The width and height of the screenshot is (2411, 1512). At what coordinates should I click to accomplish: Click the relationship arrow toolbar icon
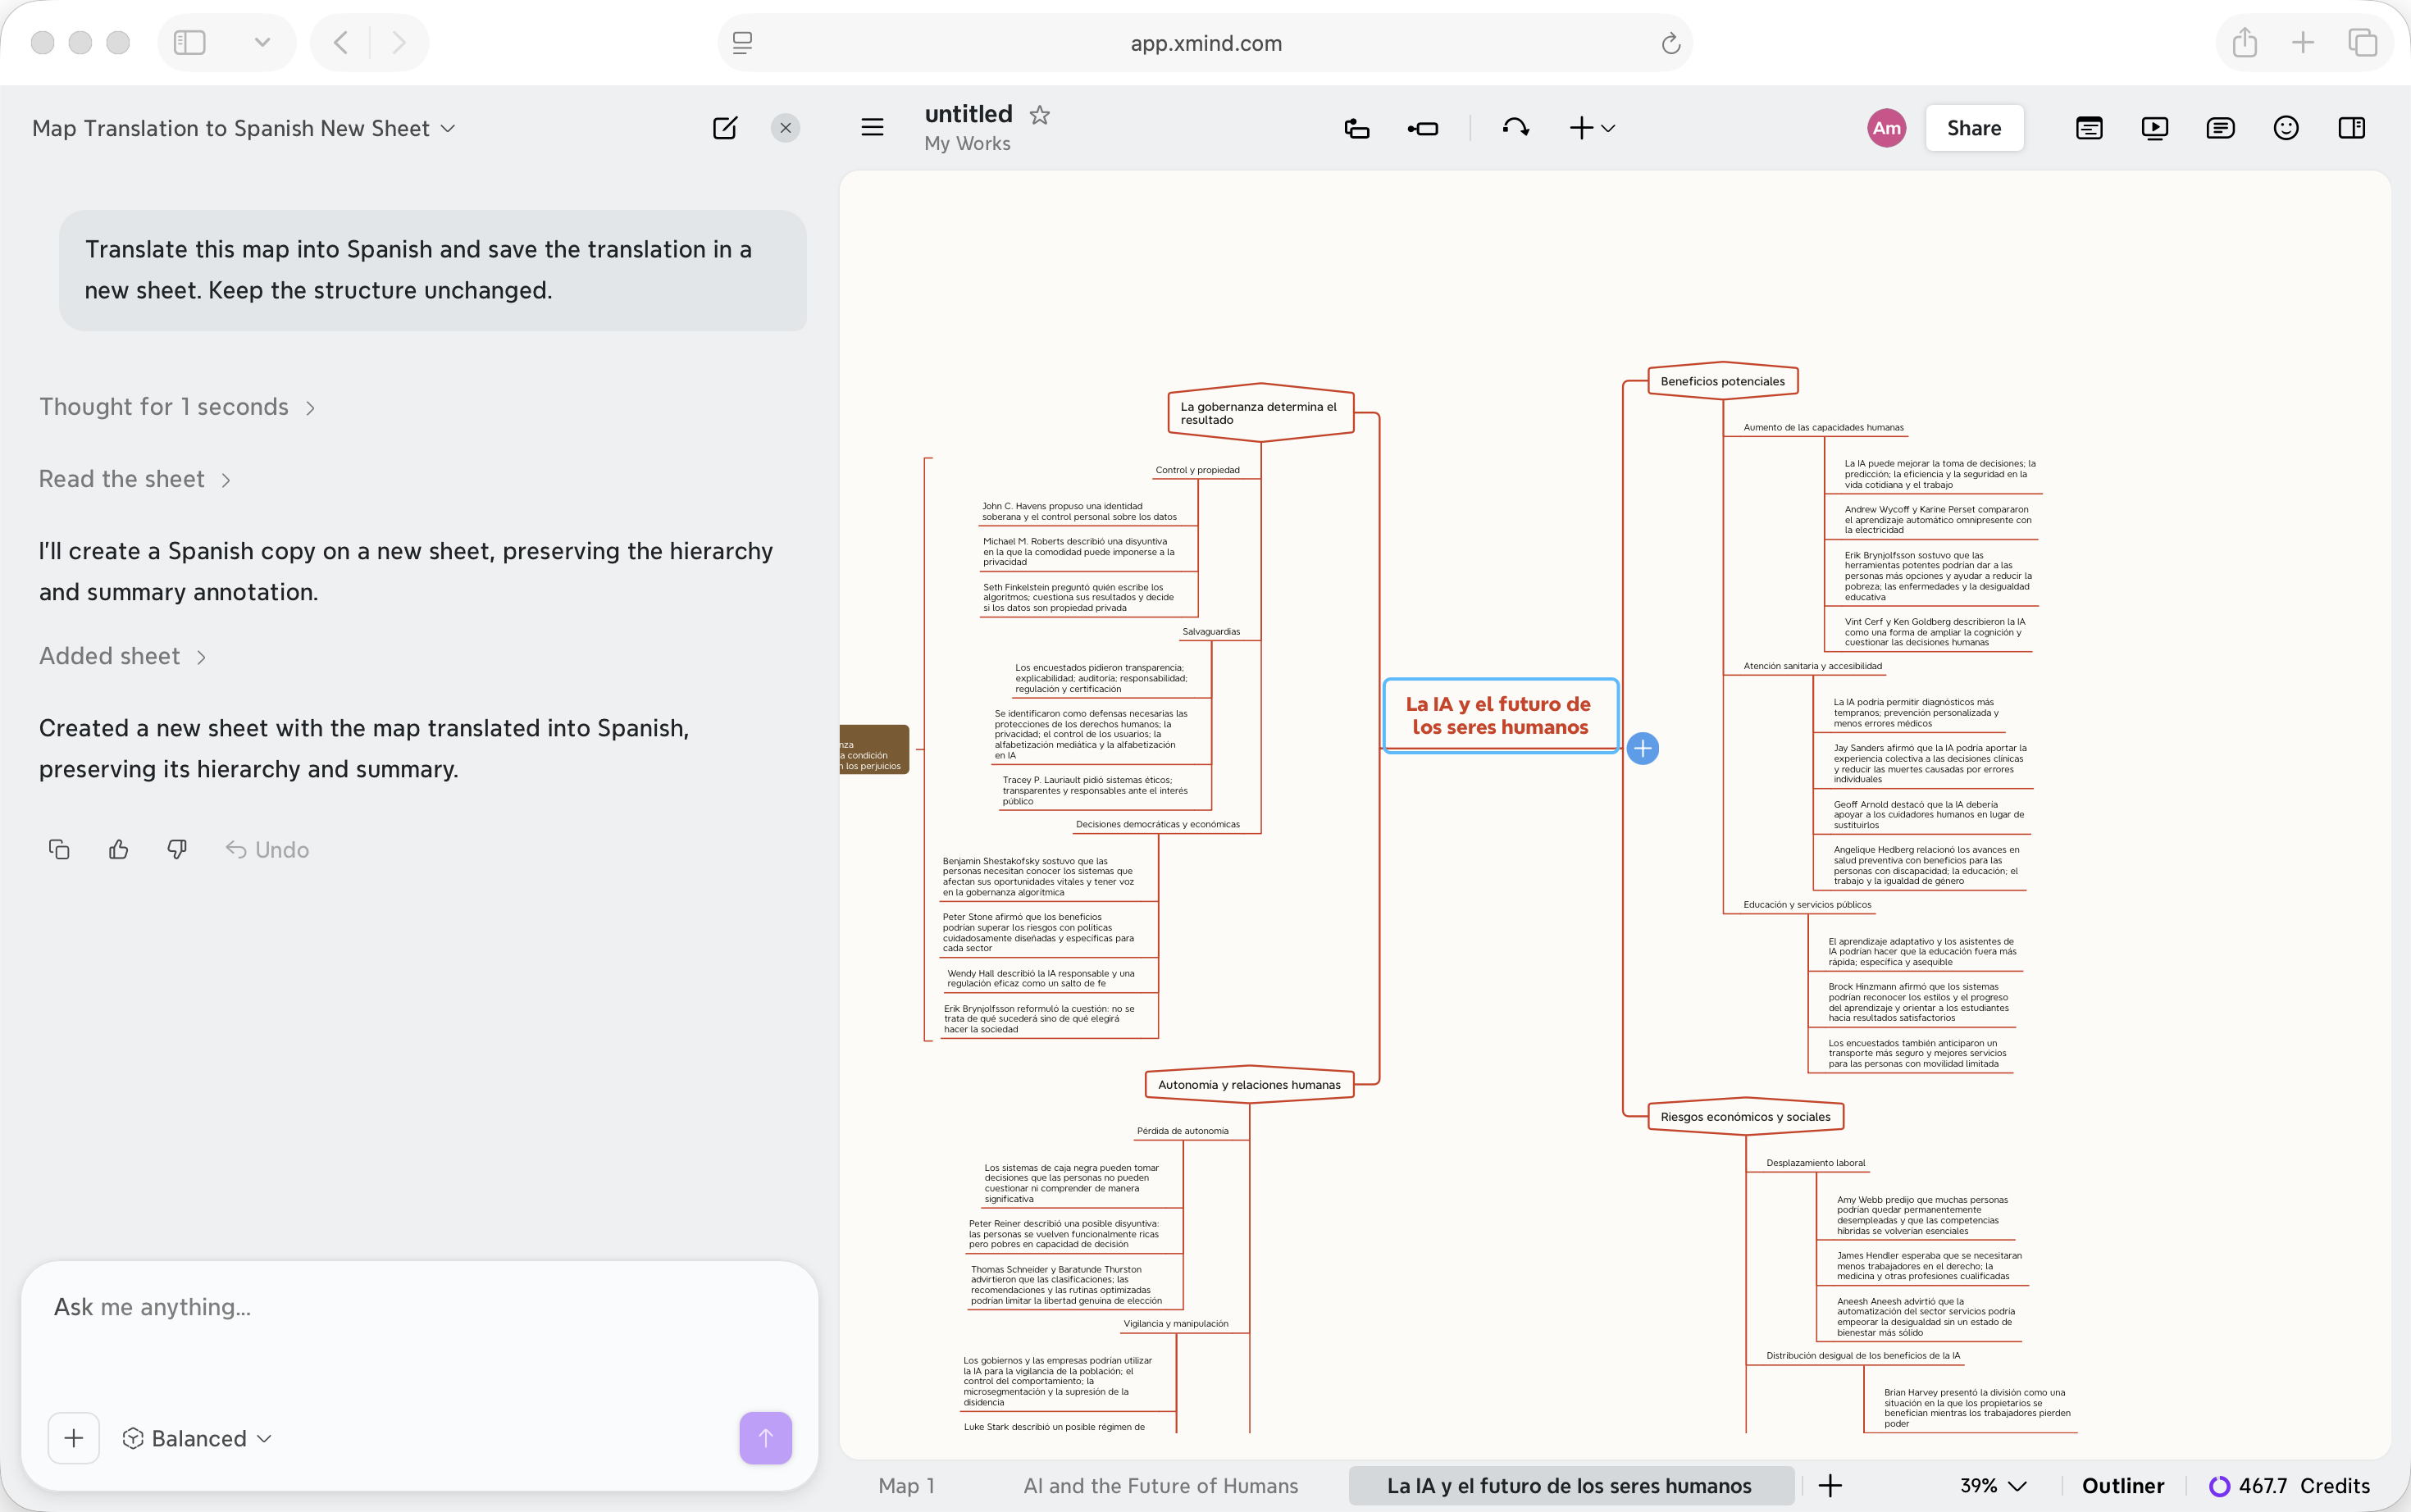coord(1516,127)
